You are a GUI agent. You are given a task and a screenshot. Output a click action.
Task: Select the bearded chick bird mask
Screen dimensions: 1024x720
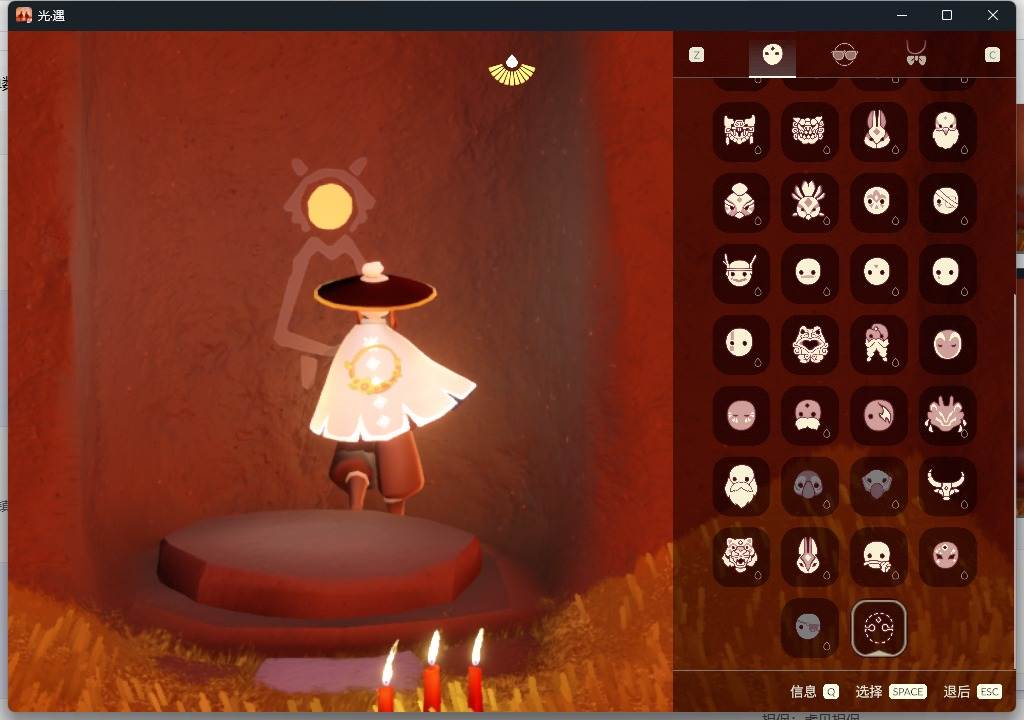(x=946, y=131)
